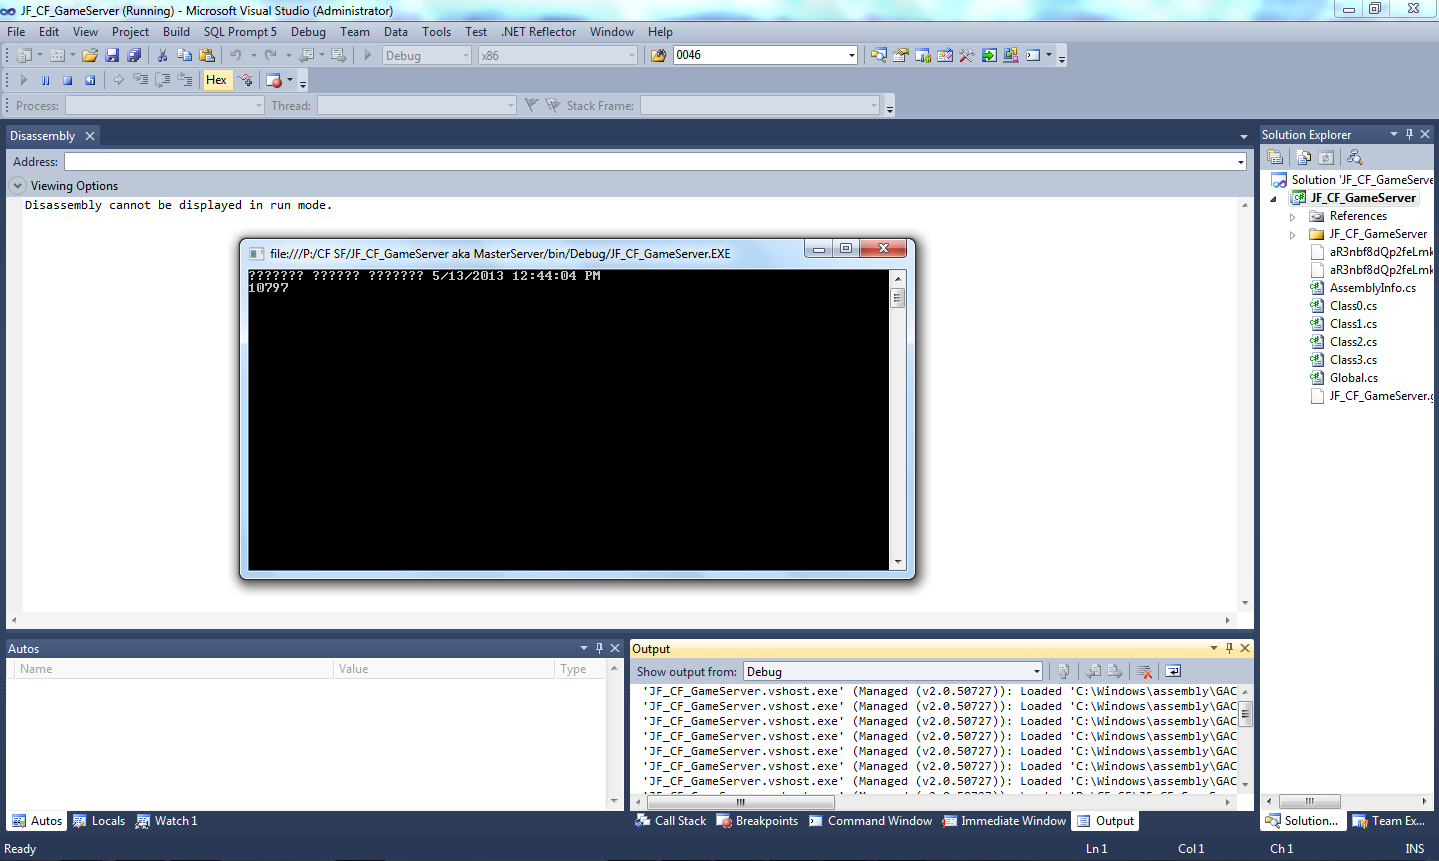Click the Open File folder icon
Image resolution: width=1439 pixels, height=861 pixels.
pos(90,55)
